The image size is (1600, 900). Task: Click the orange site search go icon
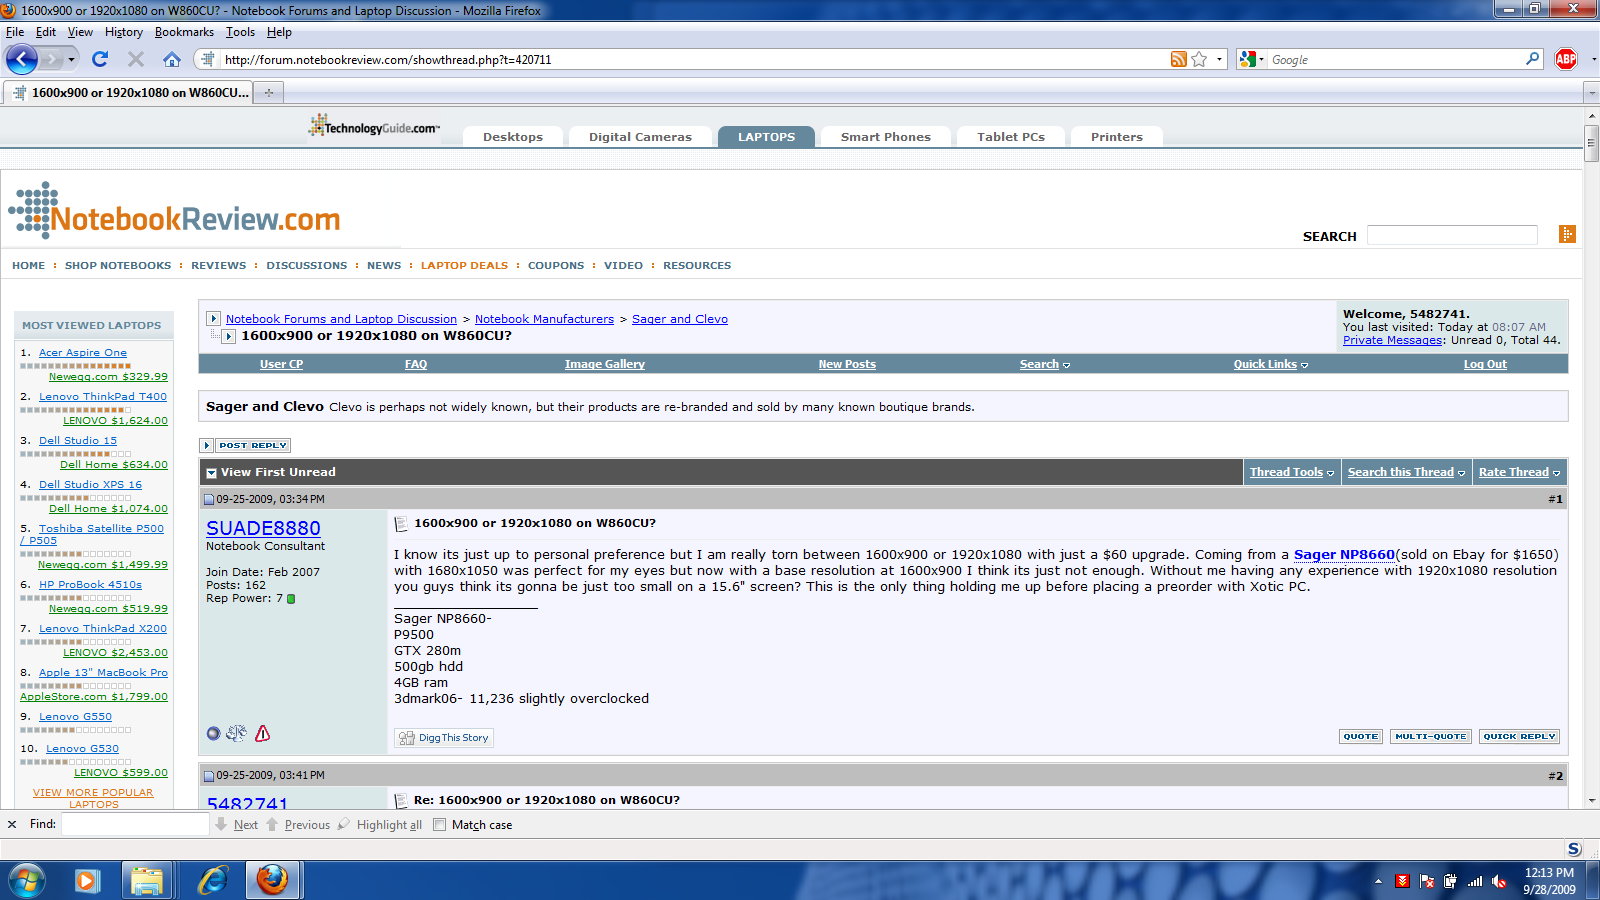1567,234
